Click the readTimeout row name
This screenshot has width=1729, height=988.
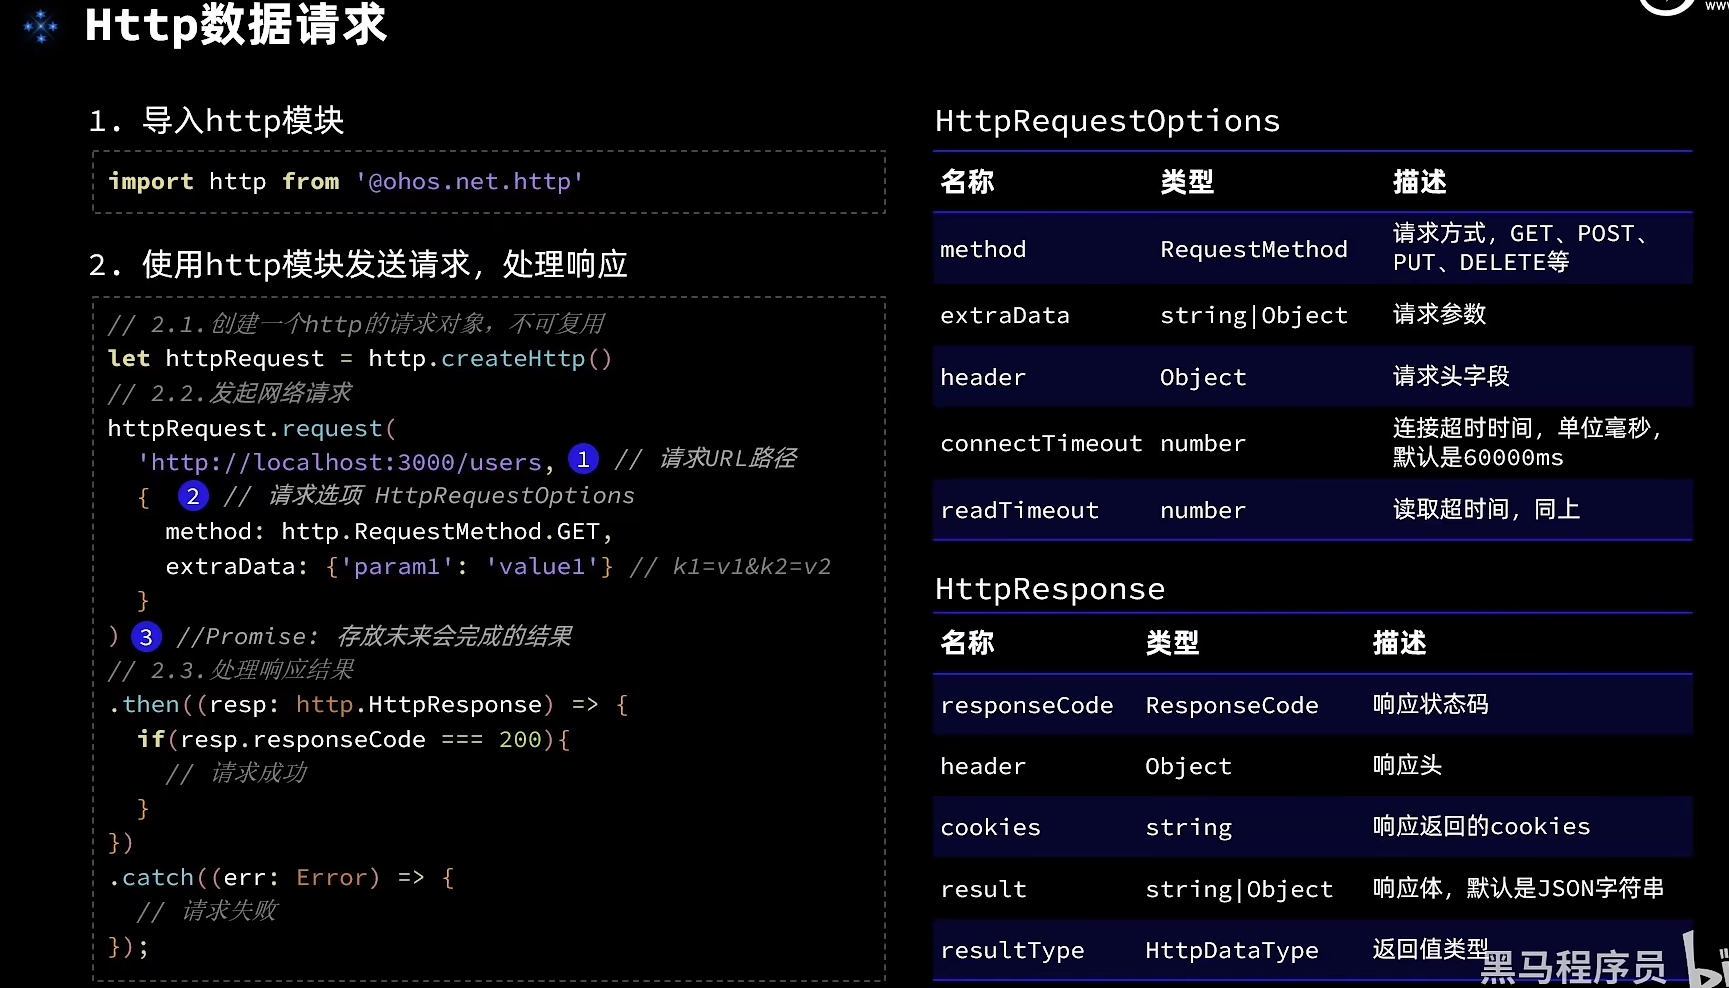1019,511
